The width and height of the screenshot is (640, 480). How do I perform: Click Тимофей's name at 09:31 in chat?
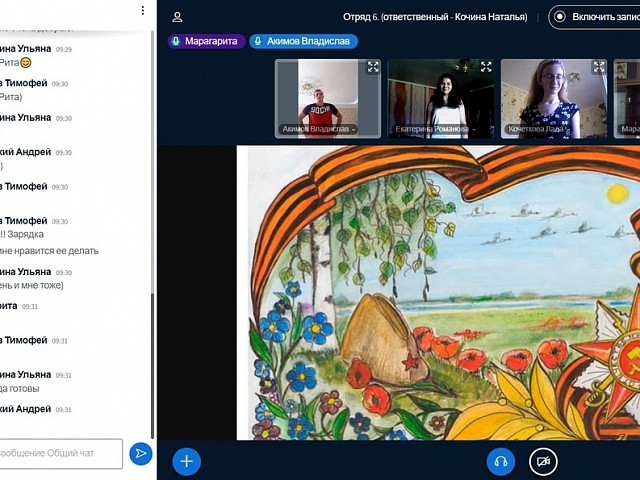coord(23,340)
